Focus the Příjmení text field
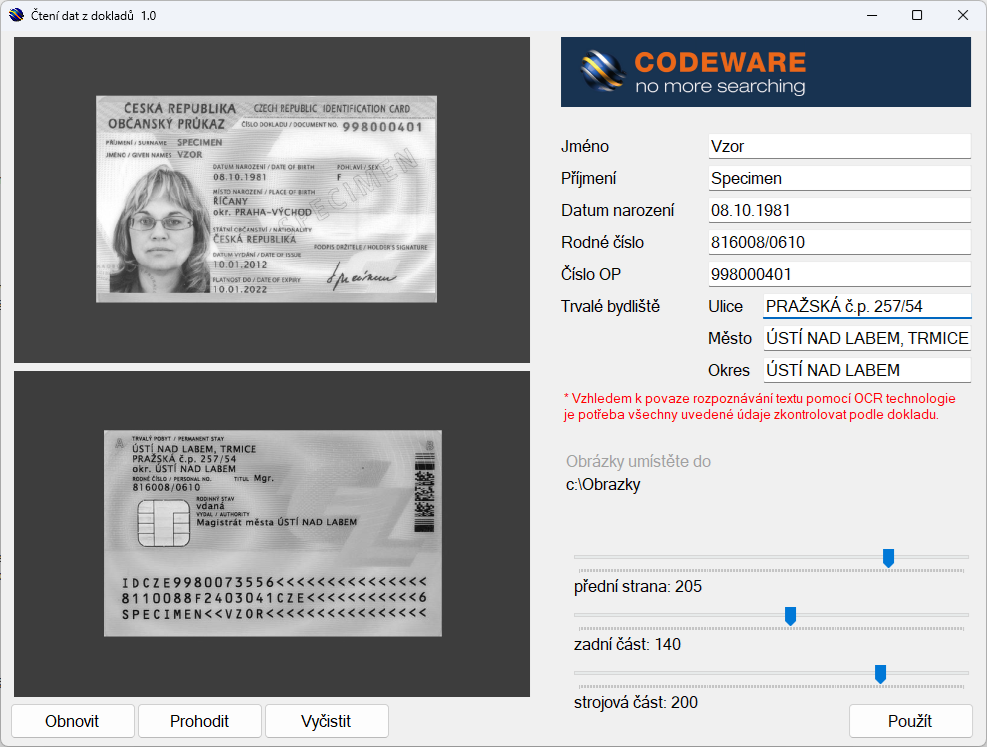The height and width of the screenshot is (747, 987). pos(839,178)
